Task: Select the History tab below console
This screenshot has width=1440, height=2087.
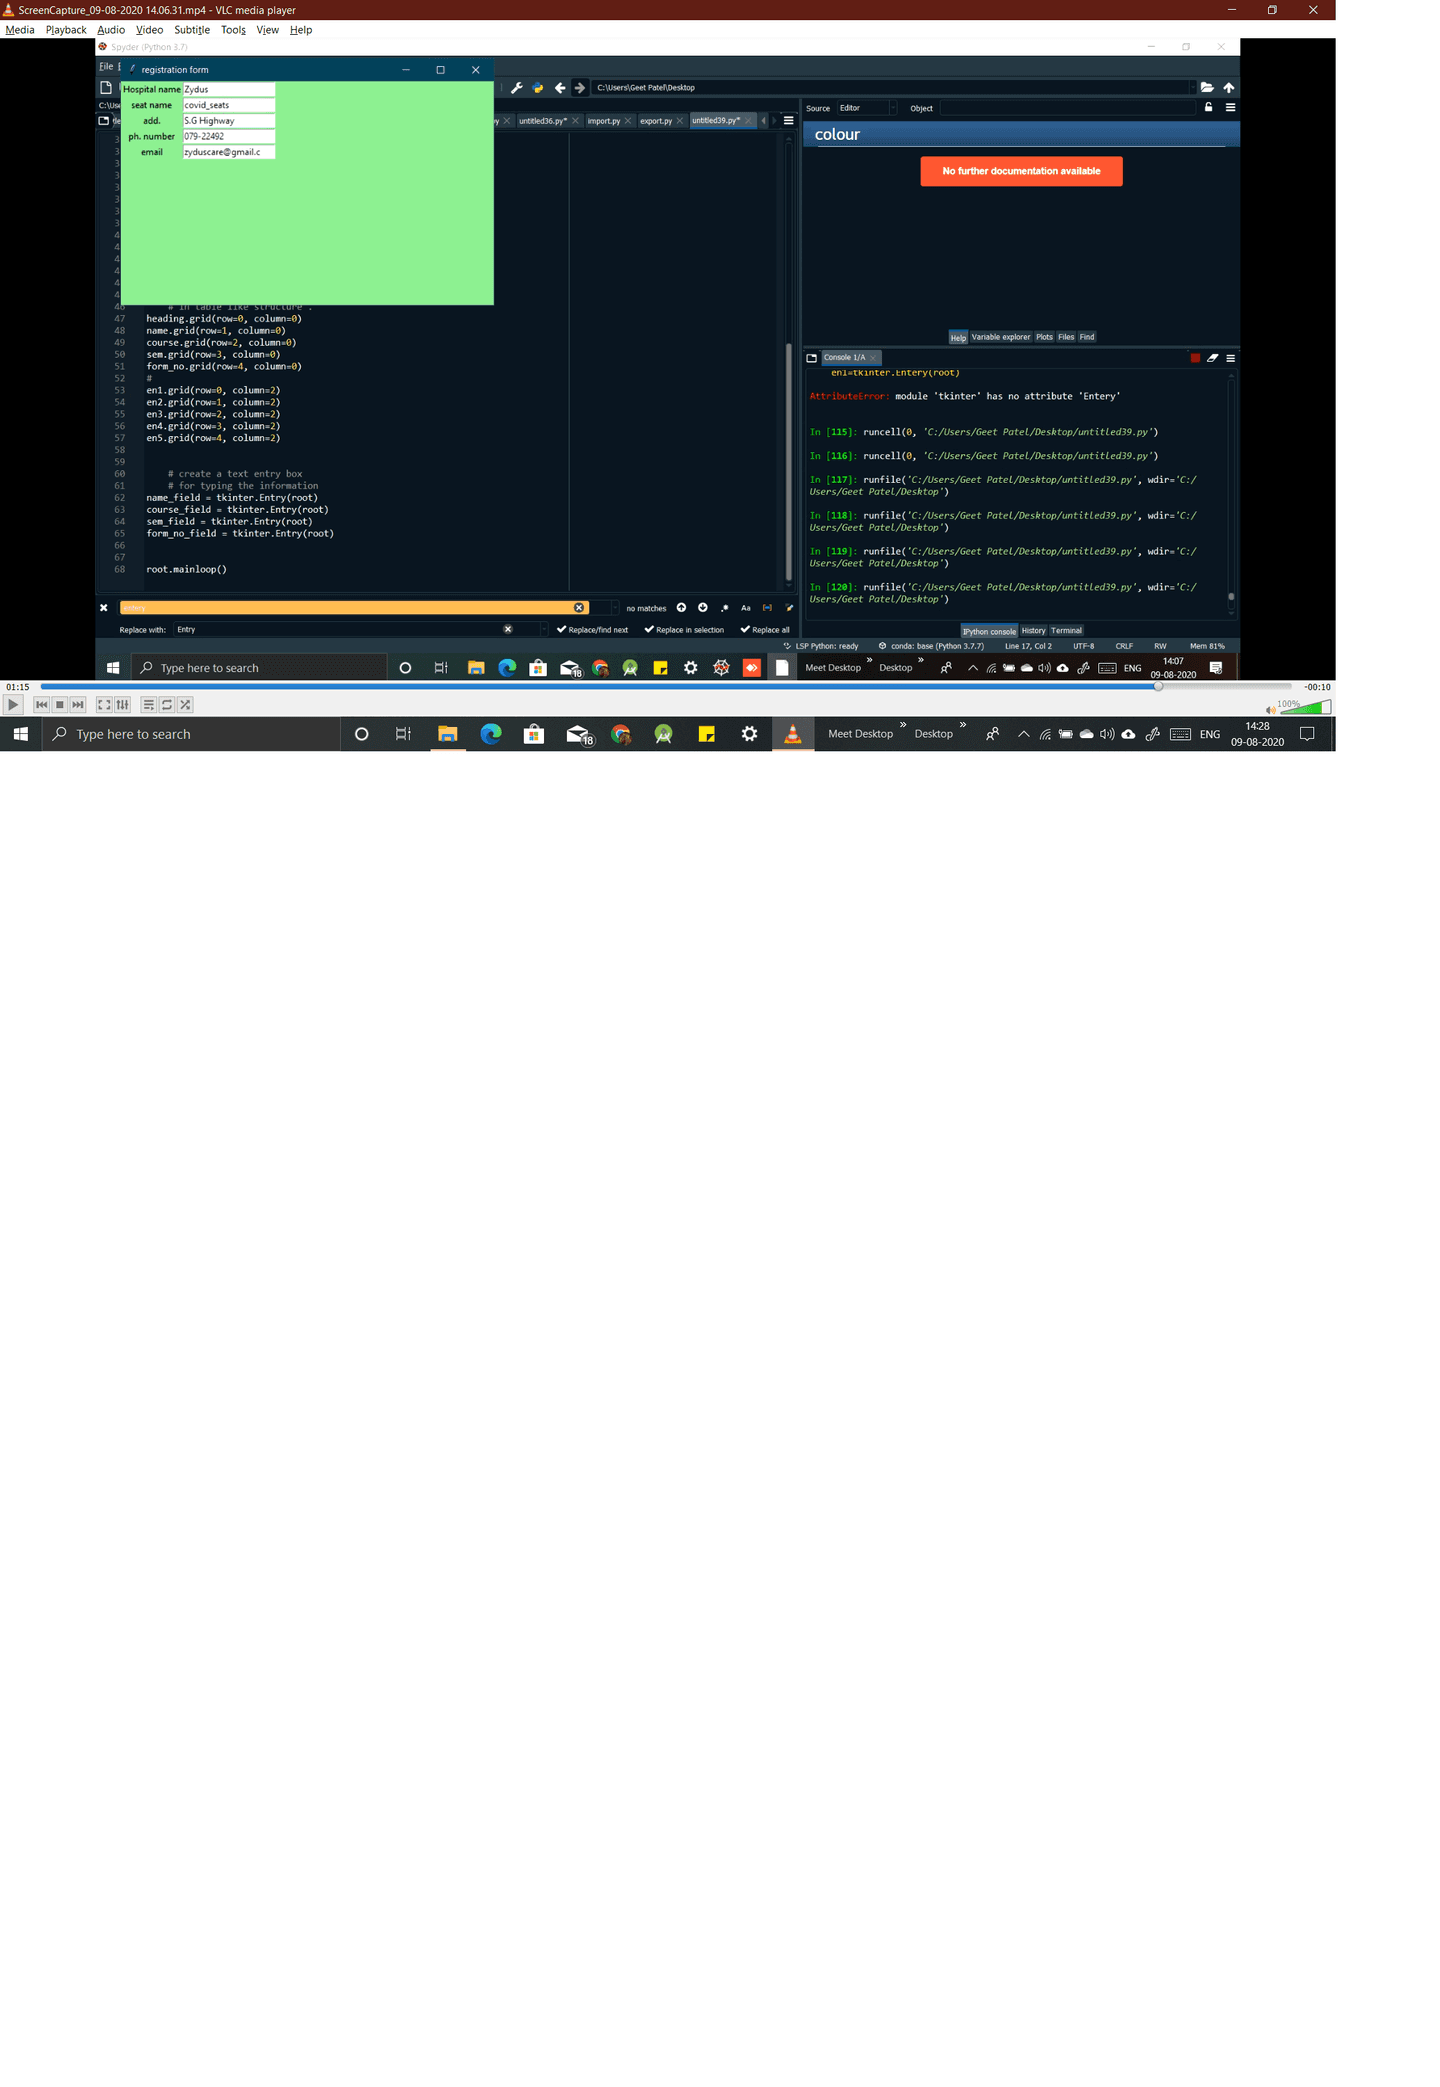Action: coord(1033,630)
